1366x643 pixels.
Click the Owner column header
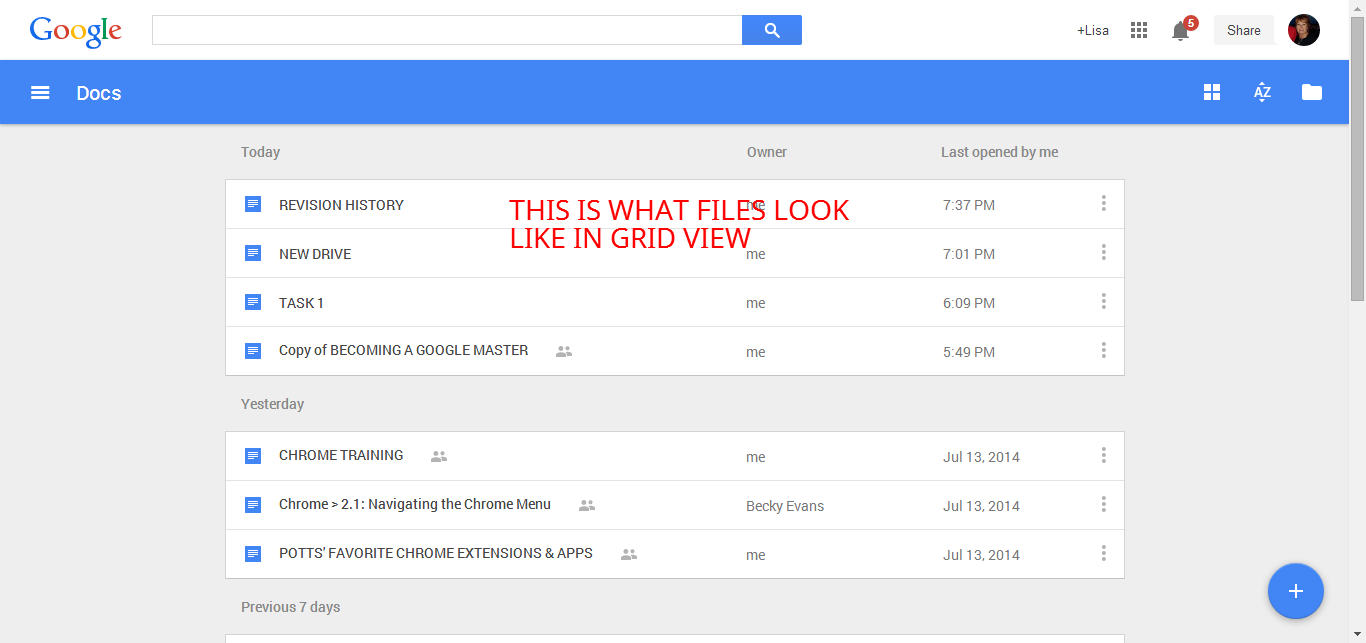[x=767, y=152]
